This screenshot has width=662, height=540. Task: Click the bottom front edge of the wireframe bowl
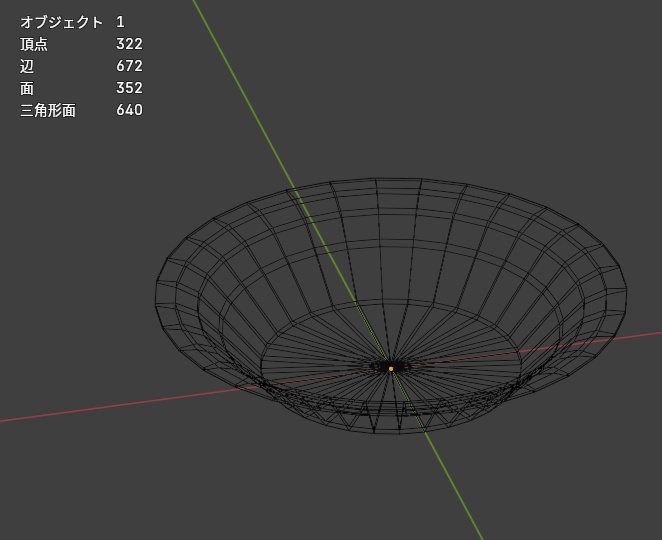point(397,432)
